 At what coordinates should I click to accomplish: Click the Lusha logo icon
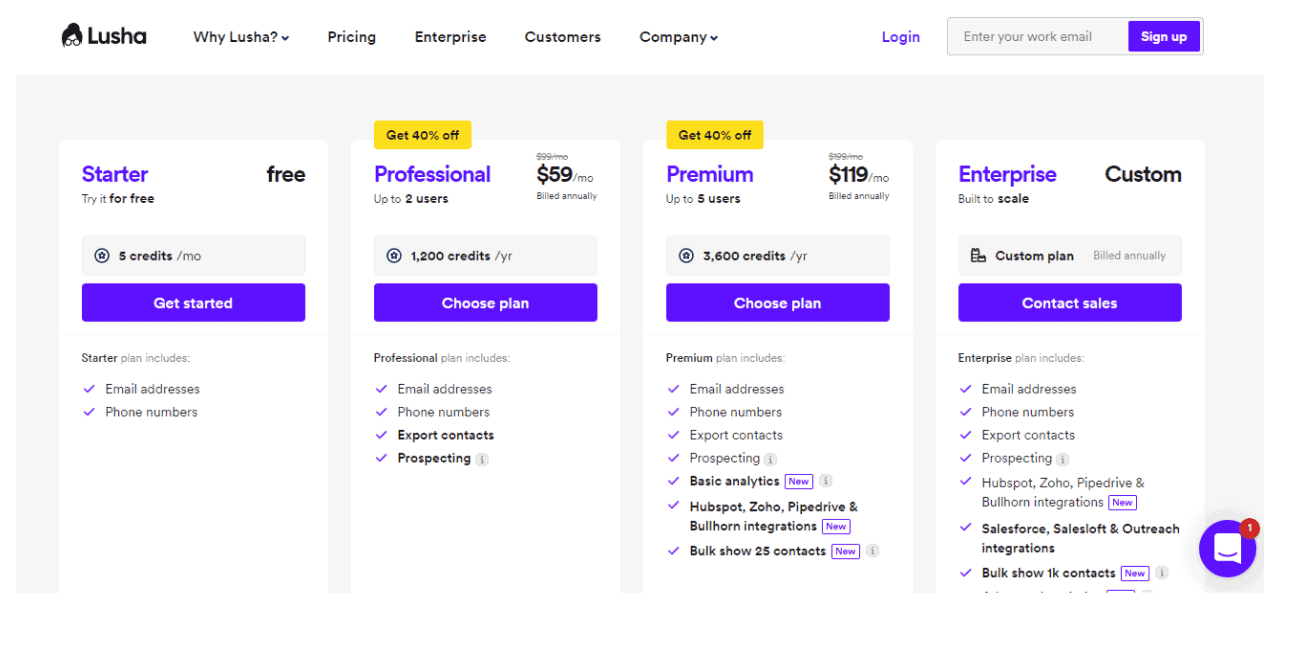pyautogui.click(x=72, y=37)
